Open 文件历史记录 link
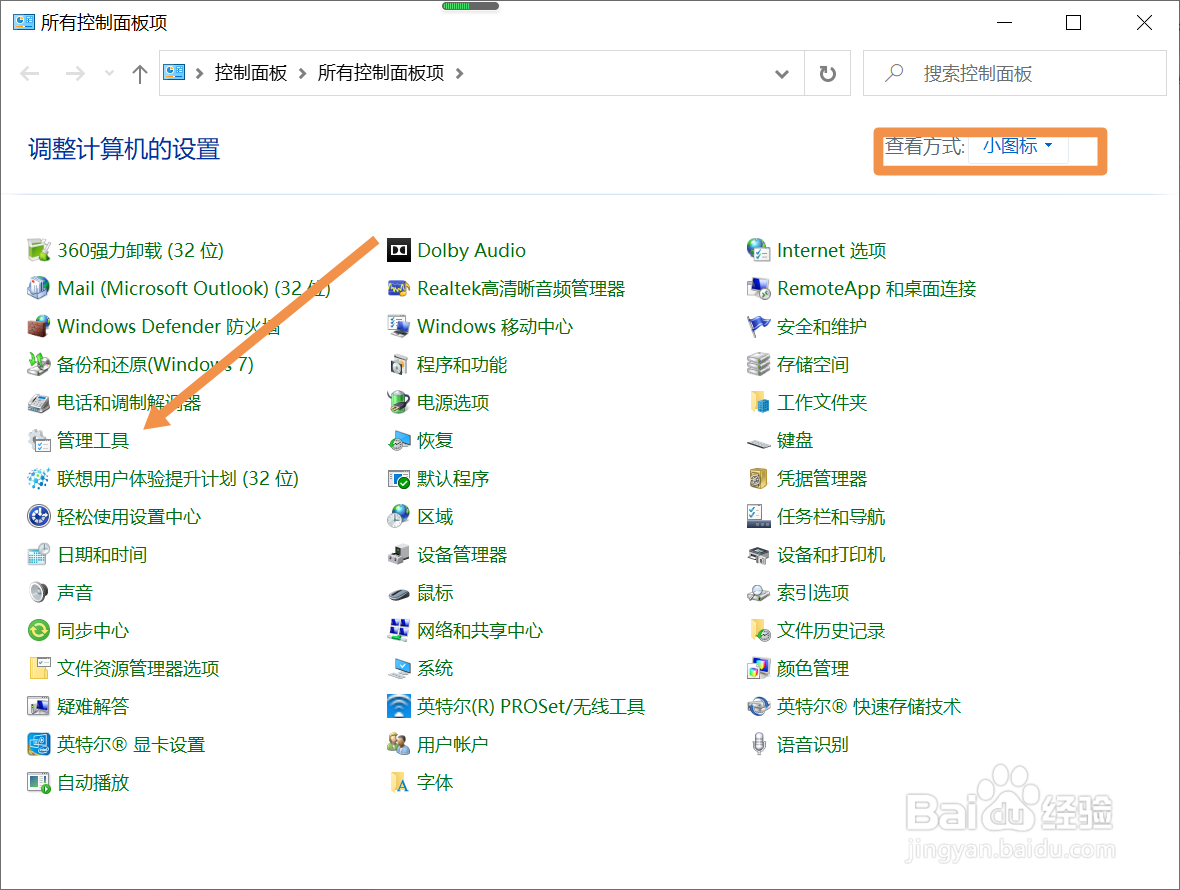Screen dimensions: 1180x890 (831, 630)
